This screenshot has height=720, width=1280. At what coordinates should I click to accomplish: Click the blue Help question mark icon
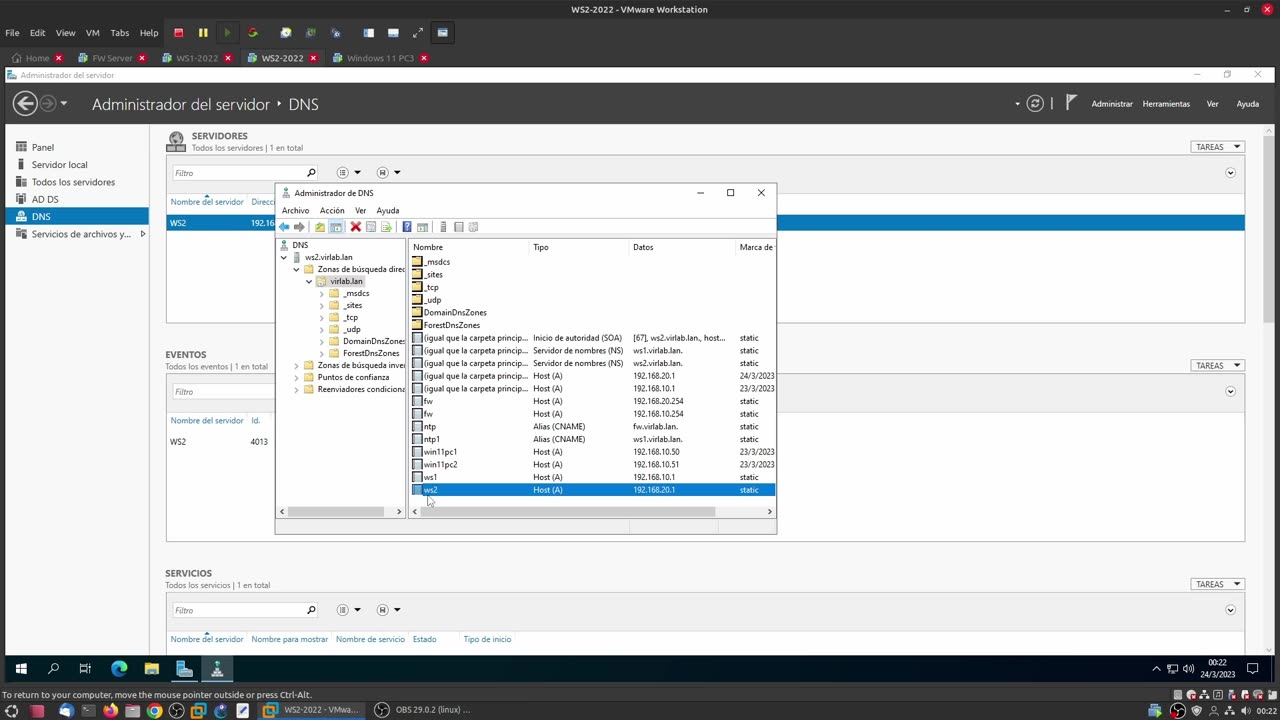pos(407,227)
